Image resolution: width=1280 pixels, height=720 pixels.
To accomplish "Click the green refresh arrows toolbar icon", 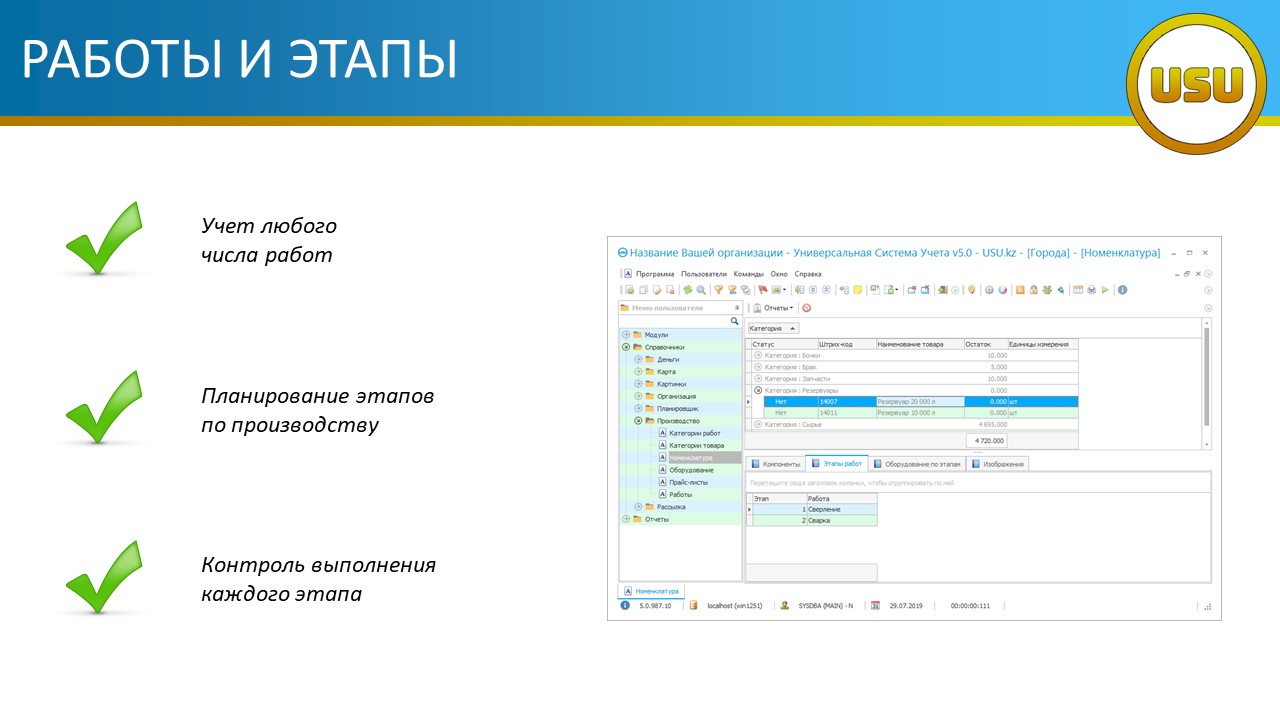I will (687, 290).
